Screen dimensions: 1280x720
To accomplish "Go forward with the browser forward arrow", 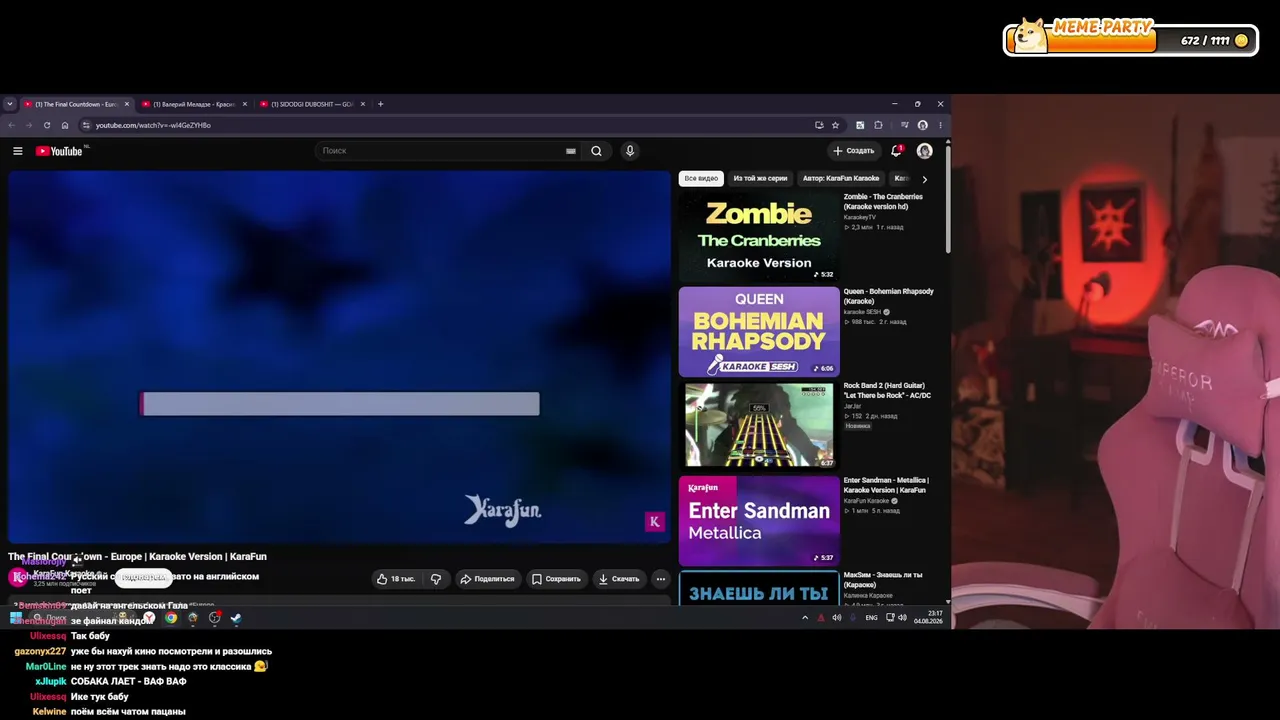I will [28, 125].
